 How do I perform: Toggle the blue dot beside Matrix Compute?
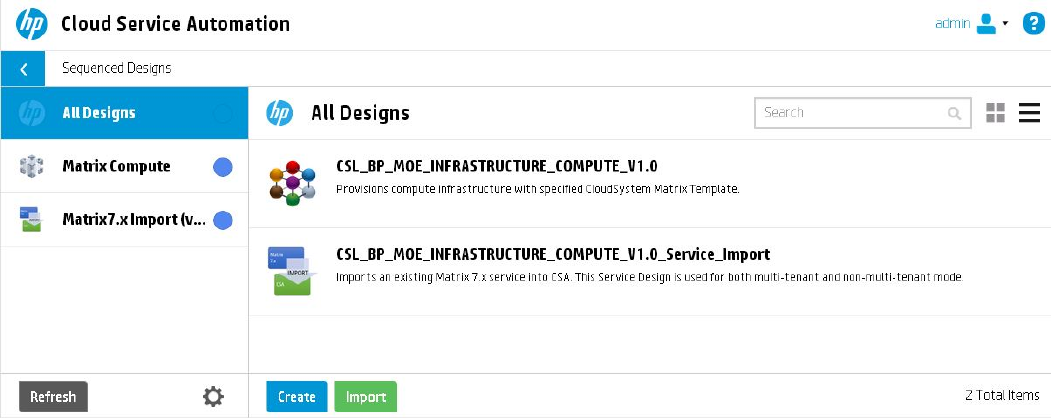point(223,167)
